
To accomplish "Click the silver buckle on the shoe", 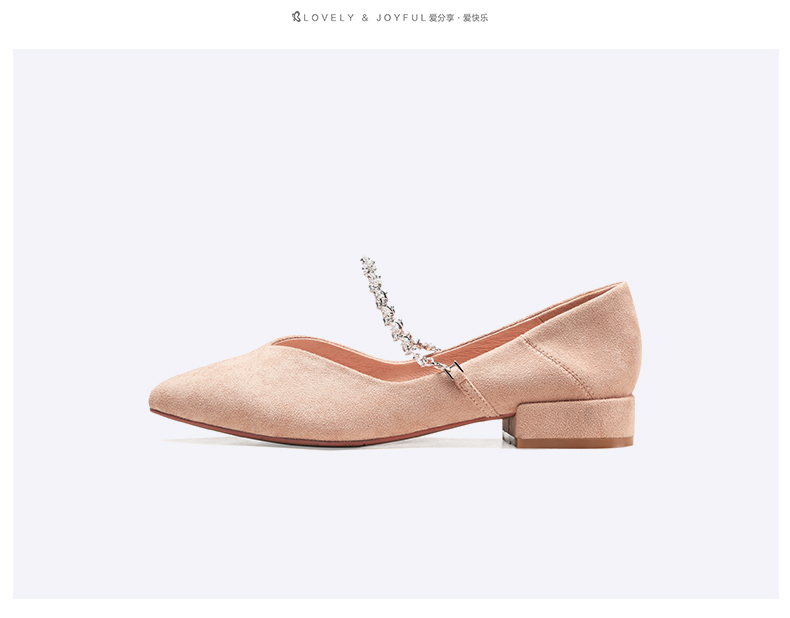I will pos(455,369).
